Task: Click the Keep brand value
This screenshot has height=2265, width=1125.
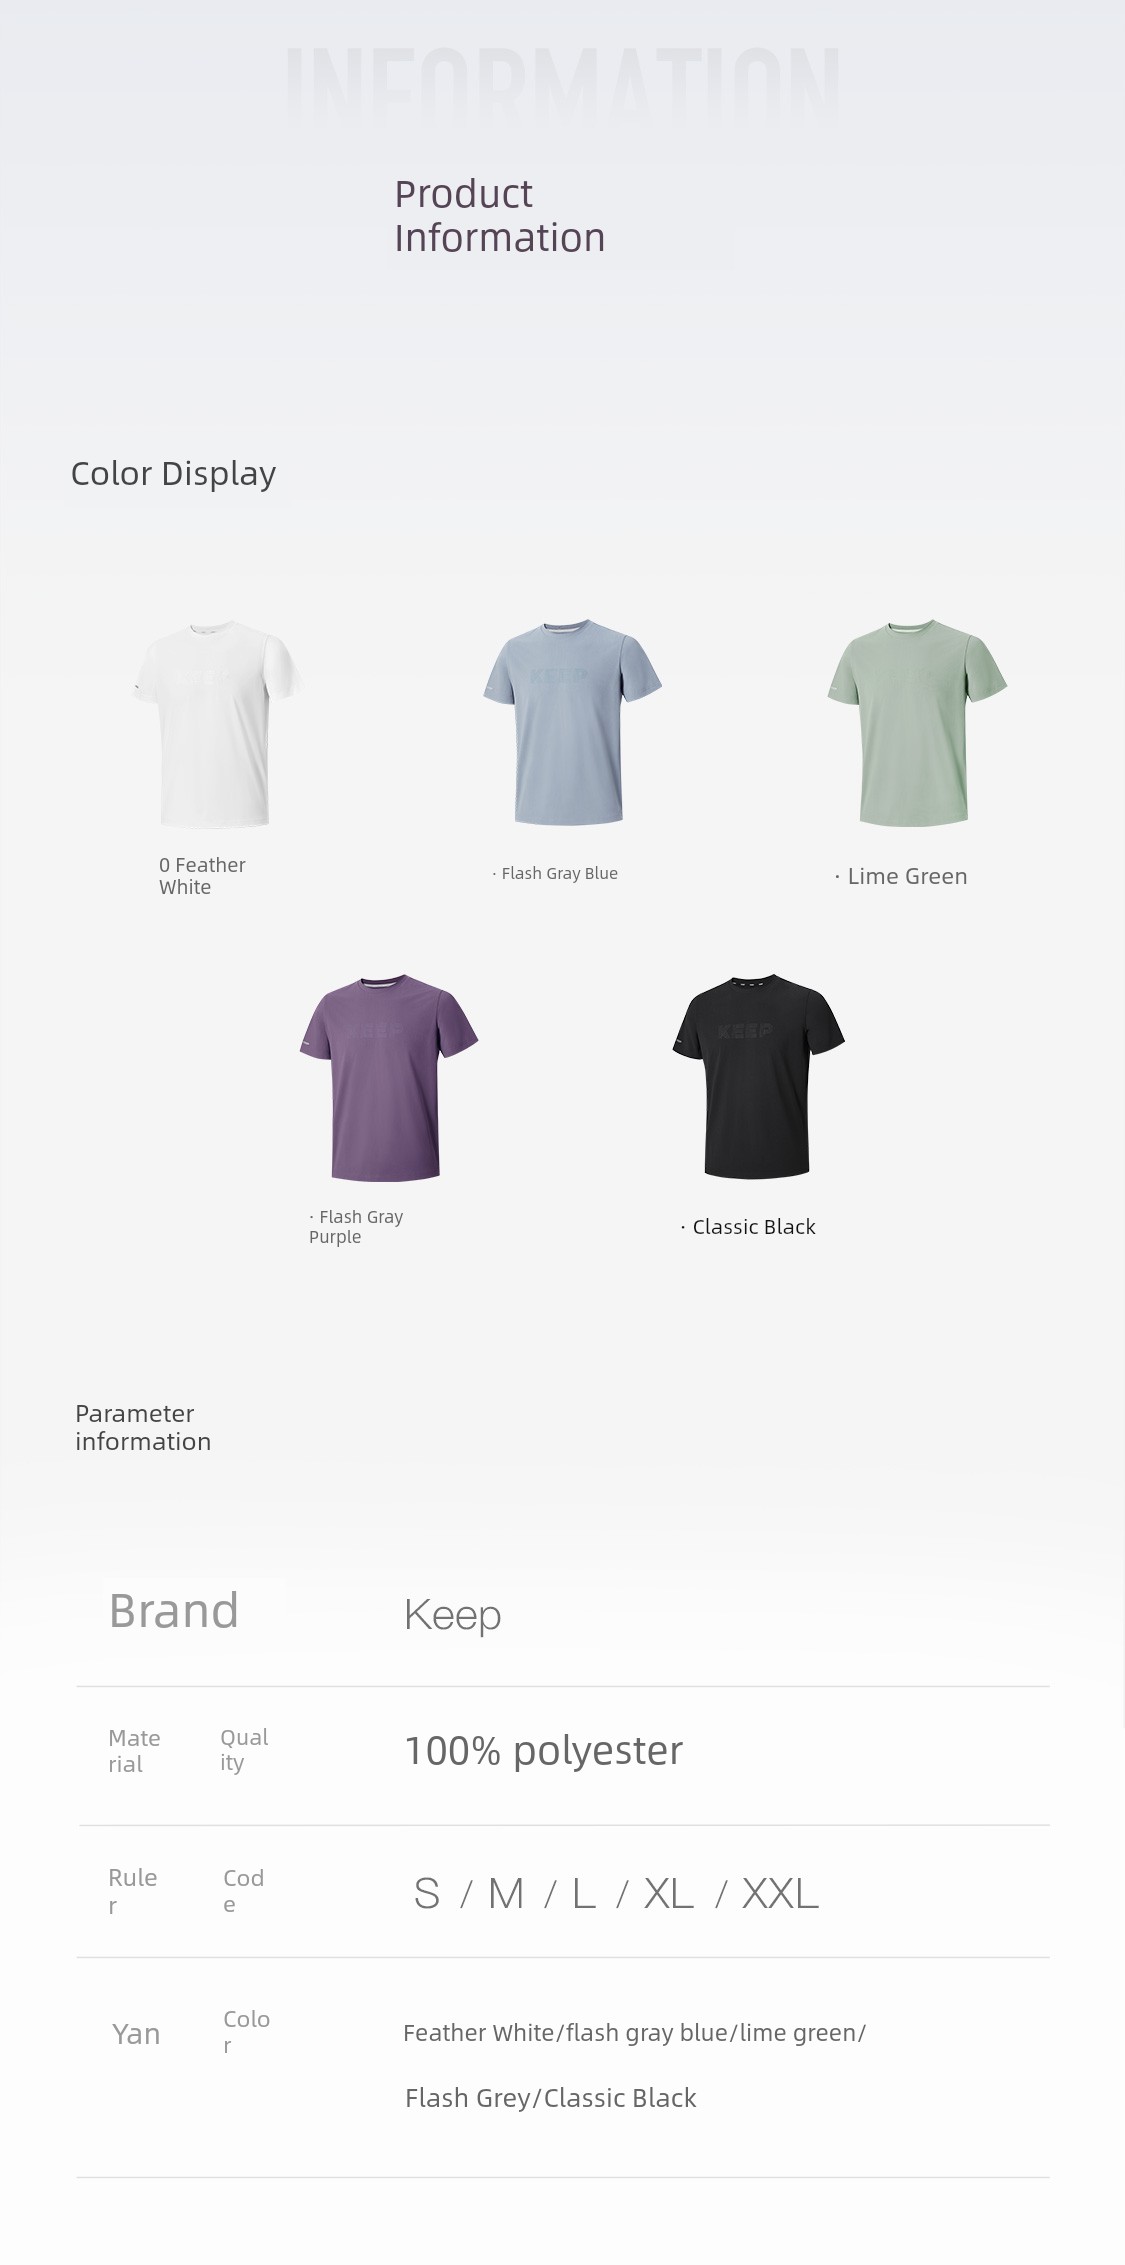Action: 452,1615
